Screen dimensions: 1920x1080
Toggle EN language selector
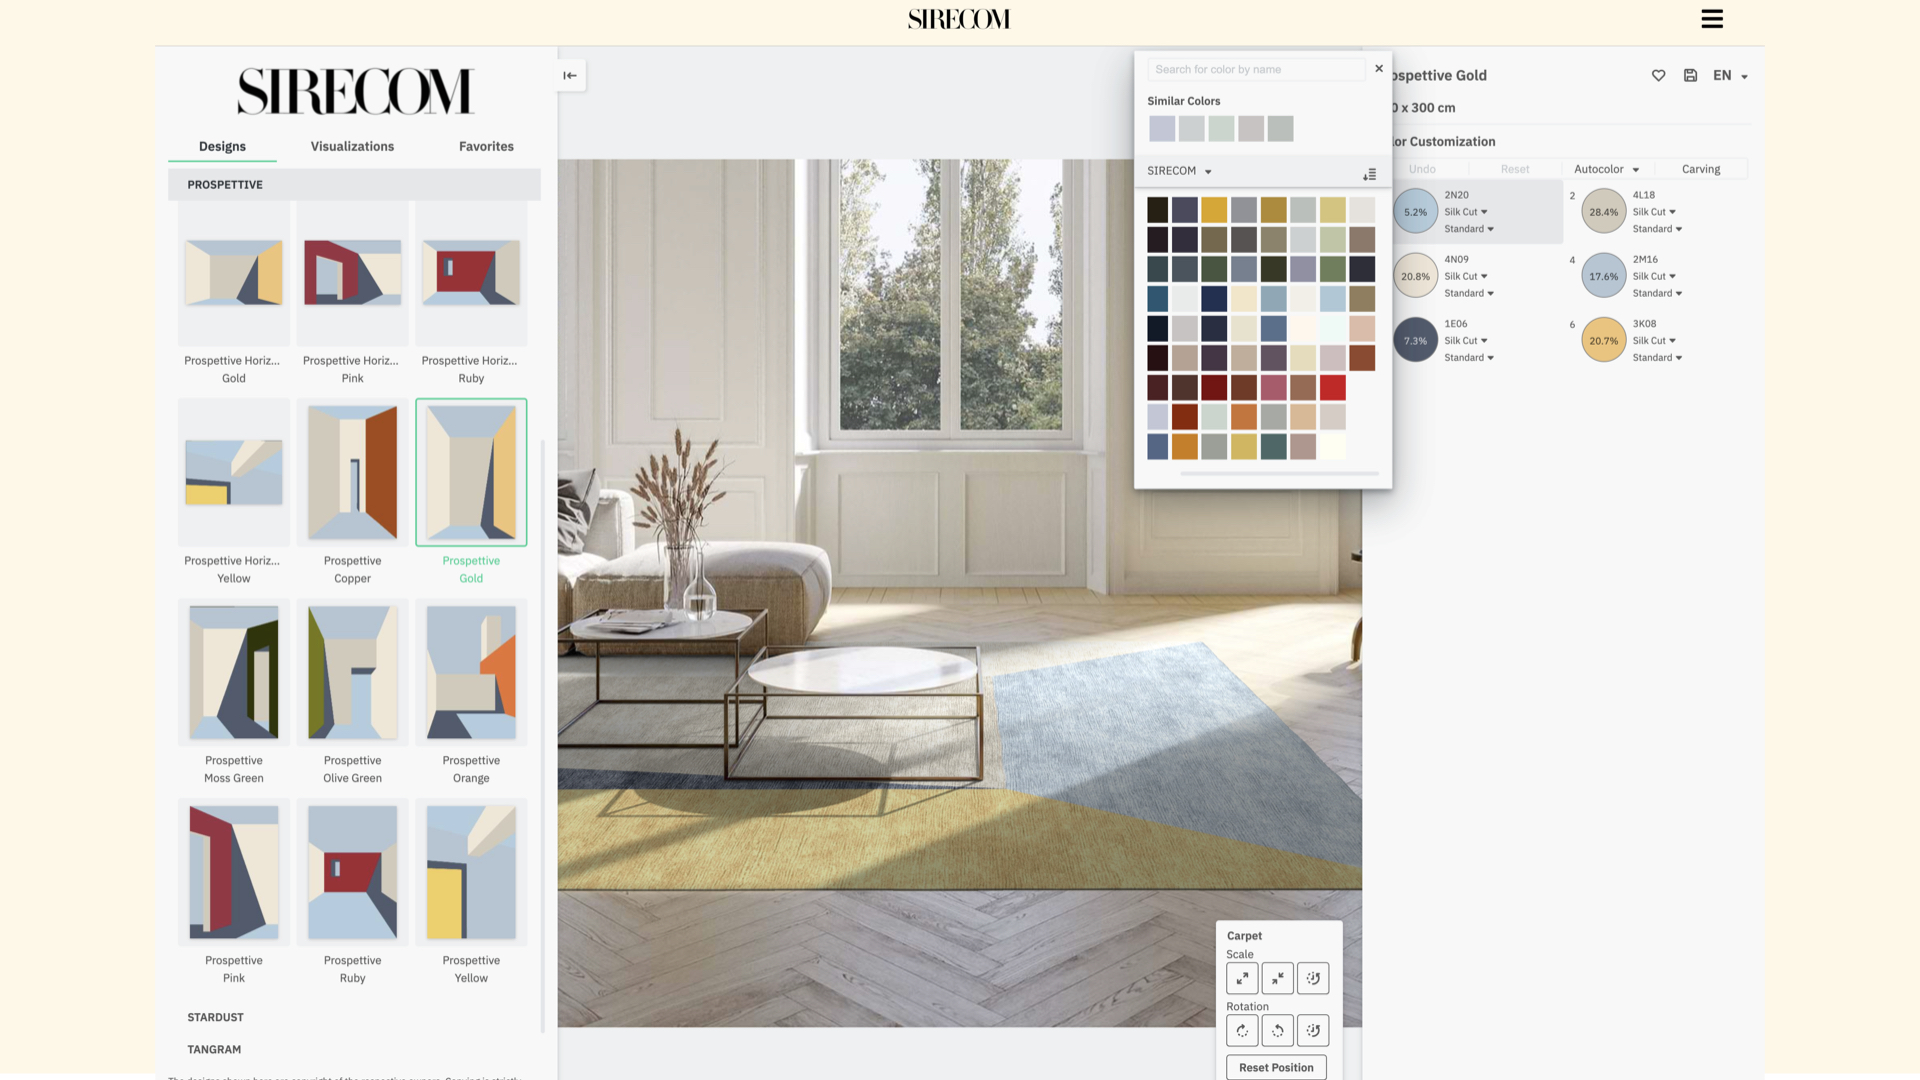point(1730,75)
